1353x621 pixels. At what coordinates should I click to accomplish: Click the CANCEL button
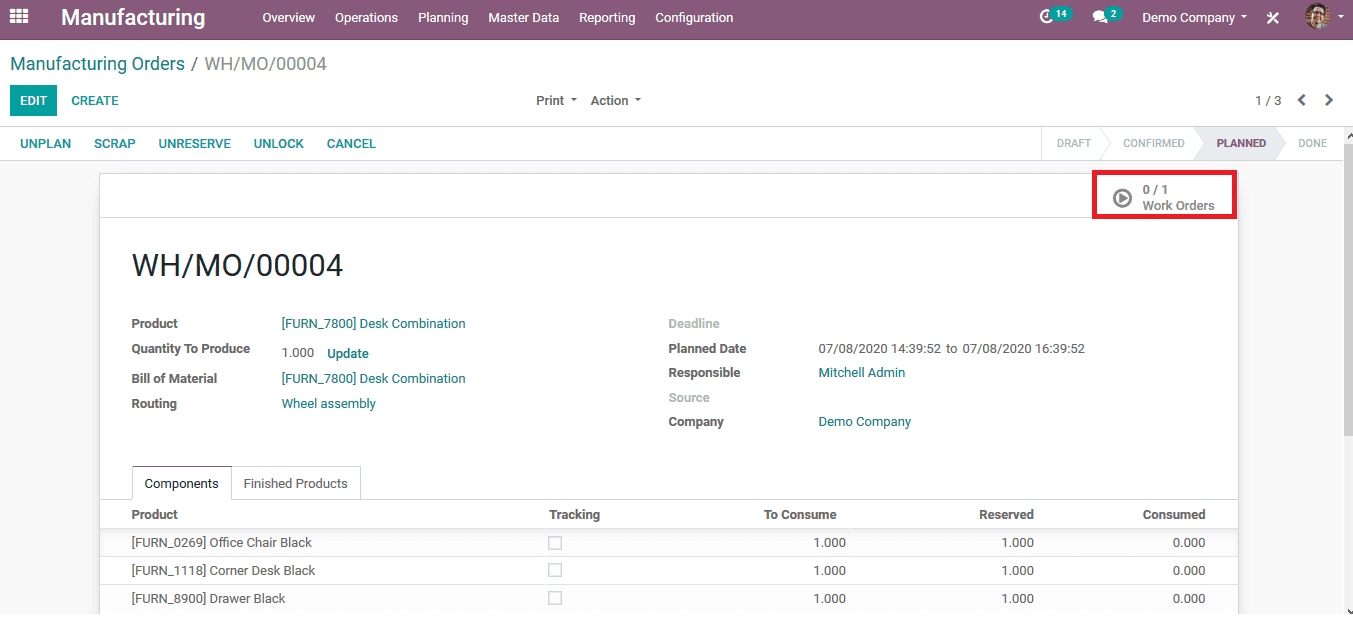351,144
